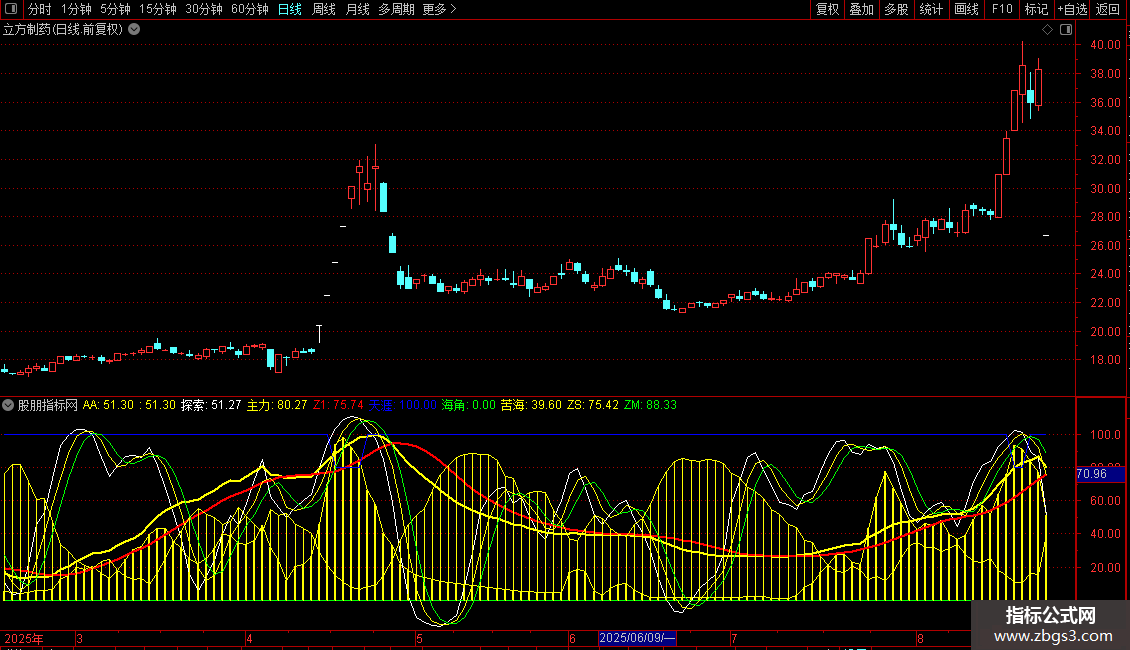
Task: Select the 1分钟 period tab
Action: point(76,9)
